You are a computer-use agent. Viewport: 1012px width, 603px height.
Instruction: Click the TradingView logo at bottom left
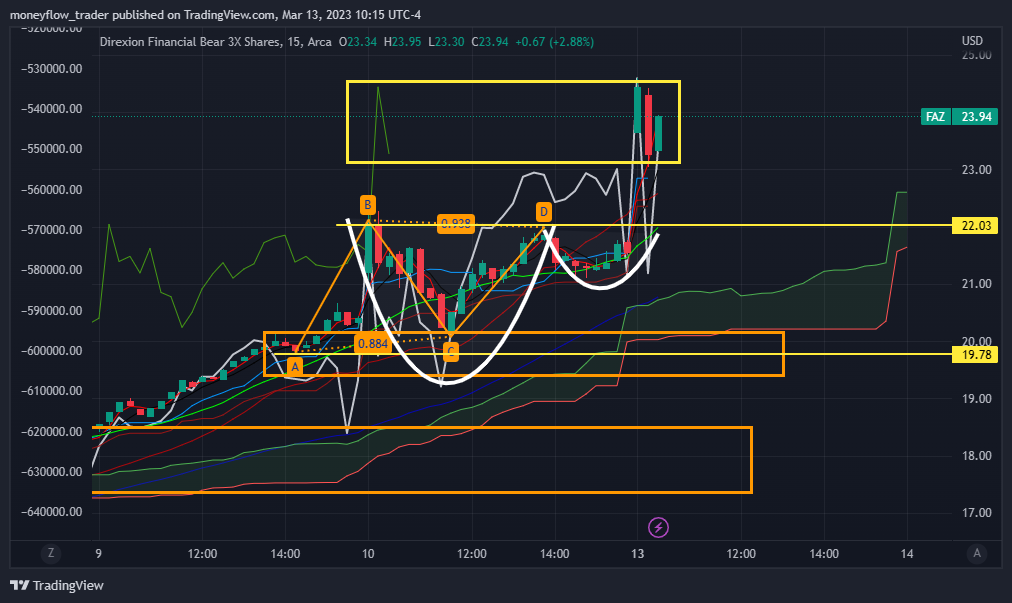(x=57, y=586)
